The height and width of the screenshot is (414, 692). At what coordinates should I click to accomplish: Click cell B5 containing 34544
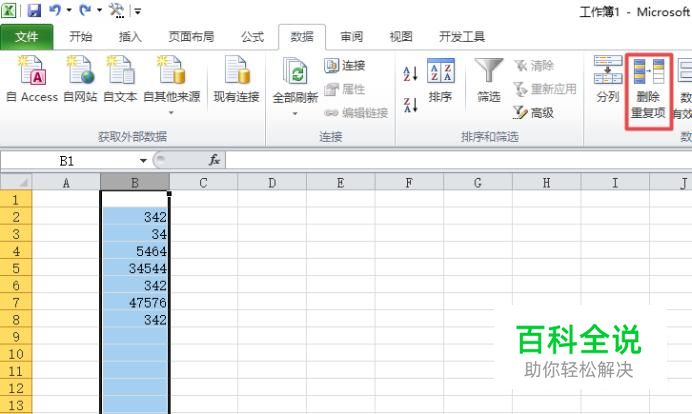[135, 268]
